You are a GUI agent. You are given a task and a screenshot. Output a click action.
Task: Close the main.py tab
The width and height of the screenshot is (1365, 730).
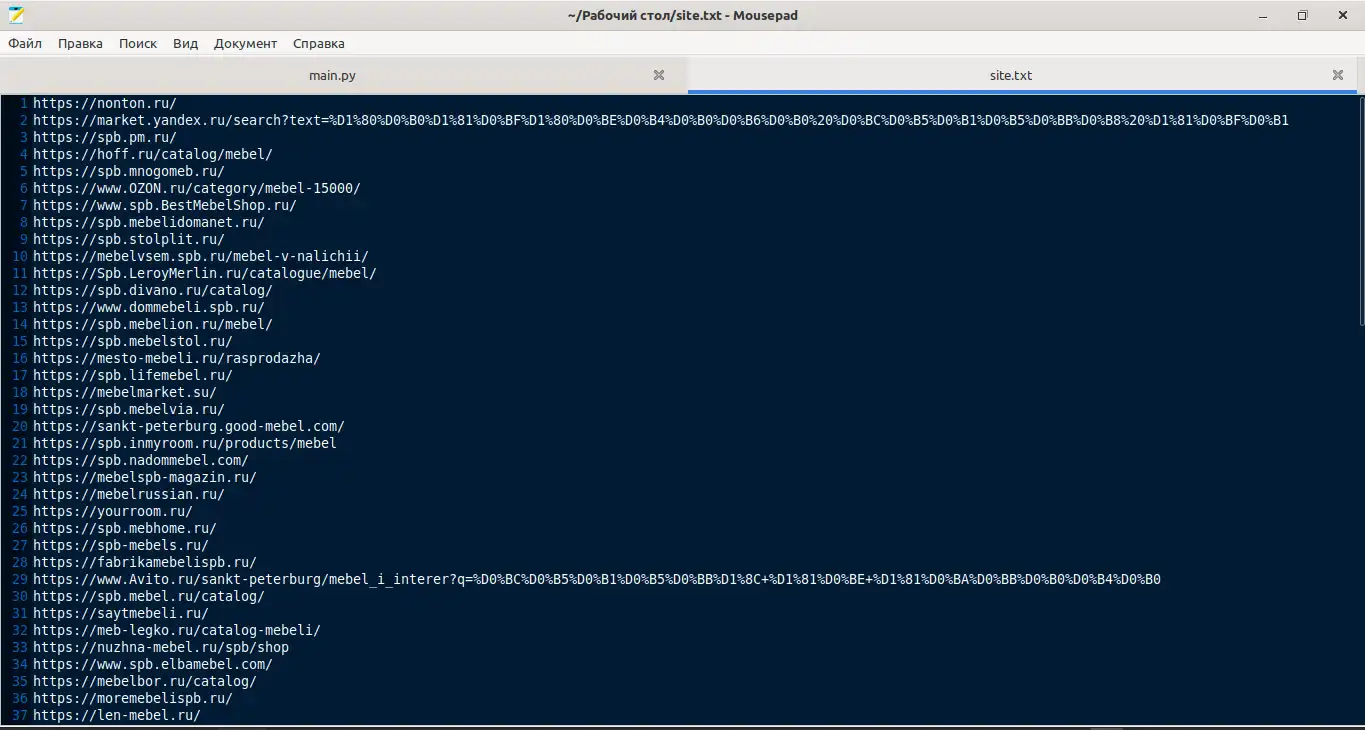pos(659,75)
